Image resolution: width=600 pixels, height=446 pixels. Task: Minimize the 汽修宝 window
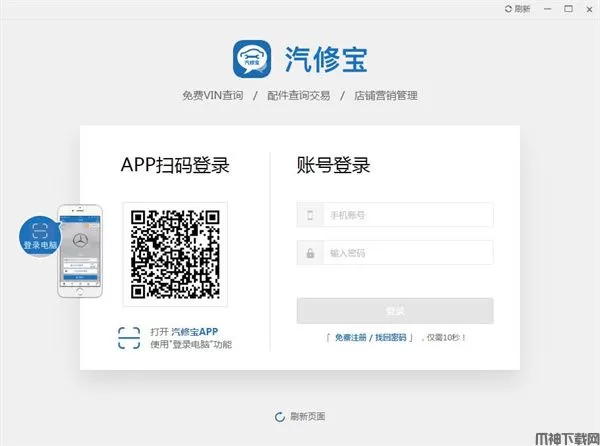tap(548, 9)
